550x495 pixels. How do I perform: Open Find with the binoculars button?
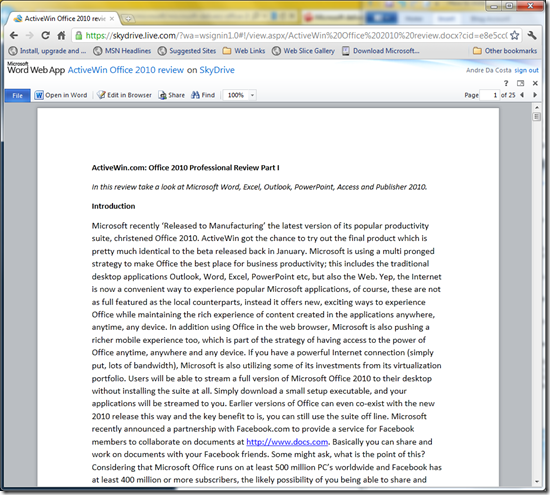(x=203, y=95)
